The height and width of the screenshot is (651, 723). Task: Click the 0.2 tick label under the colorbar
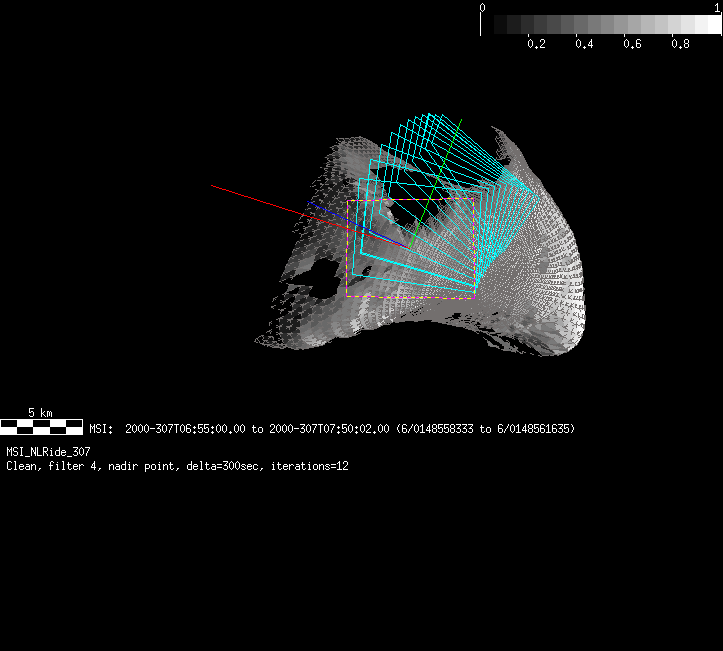coord(536,45)
